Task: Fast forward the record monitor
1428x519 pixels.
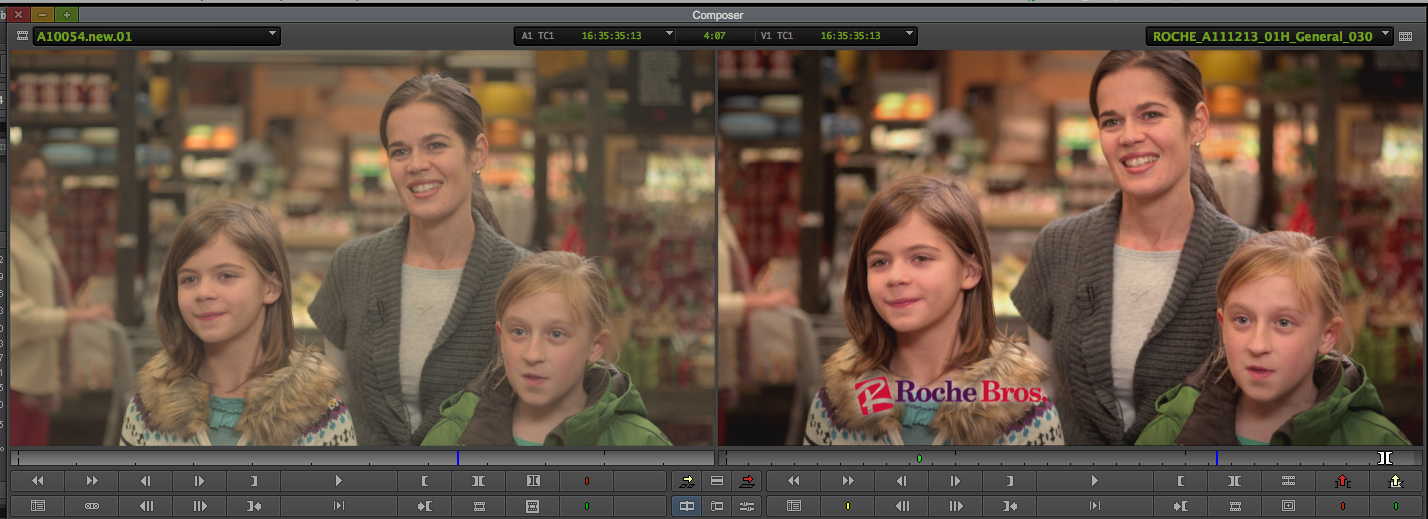Action: click(847, 481)
